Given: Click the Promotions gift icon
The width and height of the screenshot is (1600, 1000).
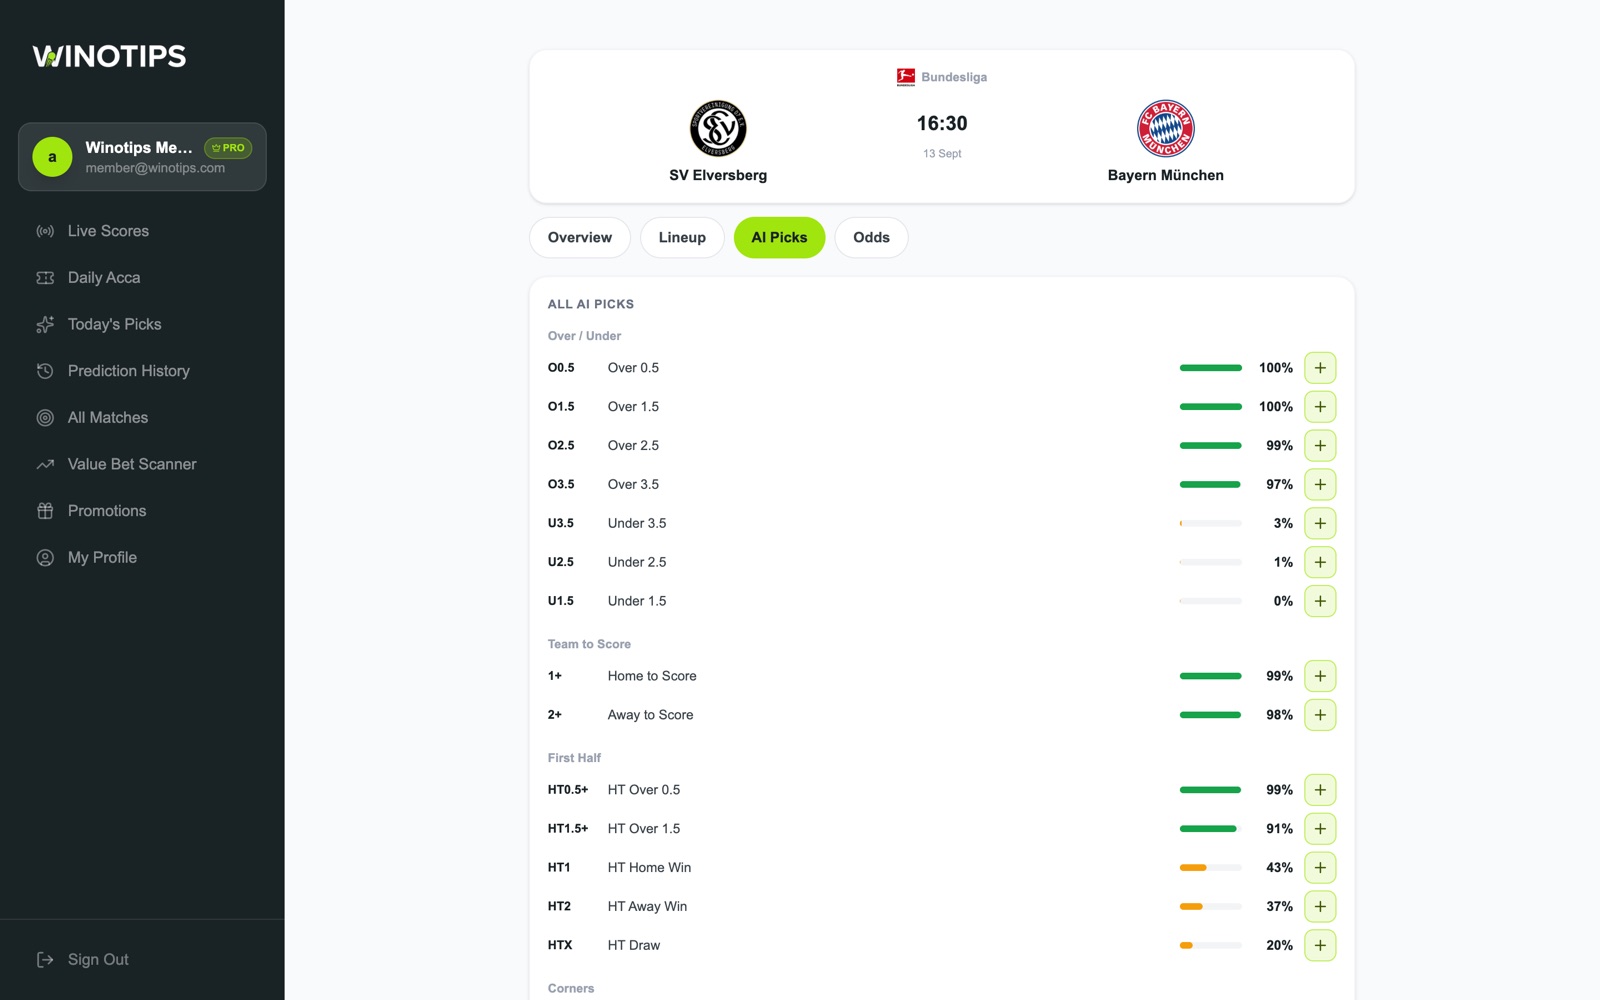Looking at the screenshot, I should [x=45, y=511].
